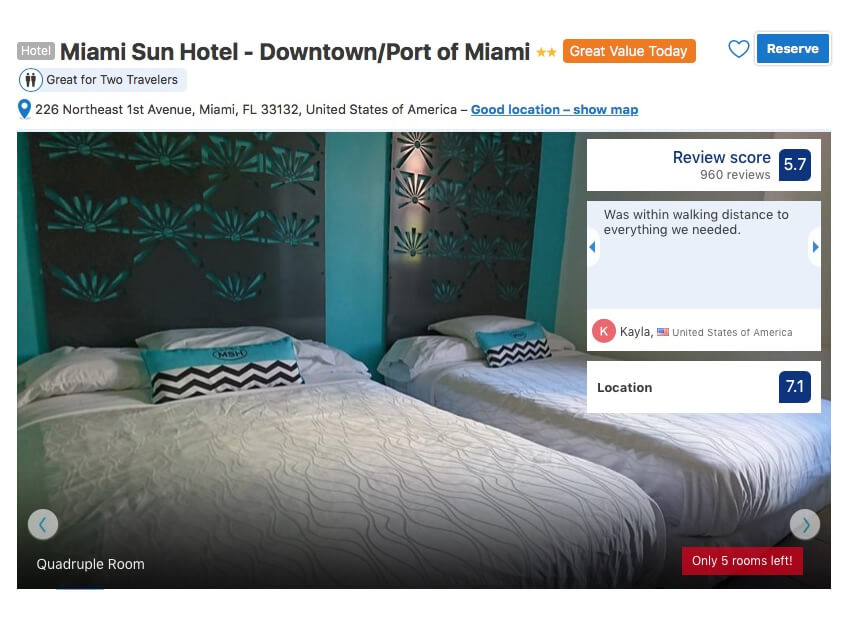Click the Great for Two Travelers tag

click(103, 80)
